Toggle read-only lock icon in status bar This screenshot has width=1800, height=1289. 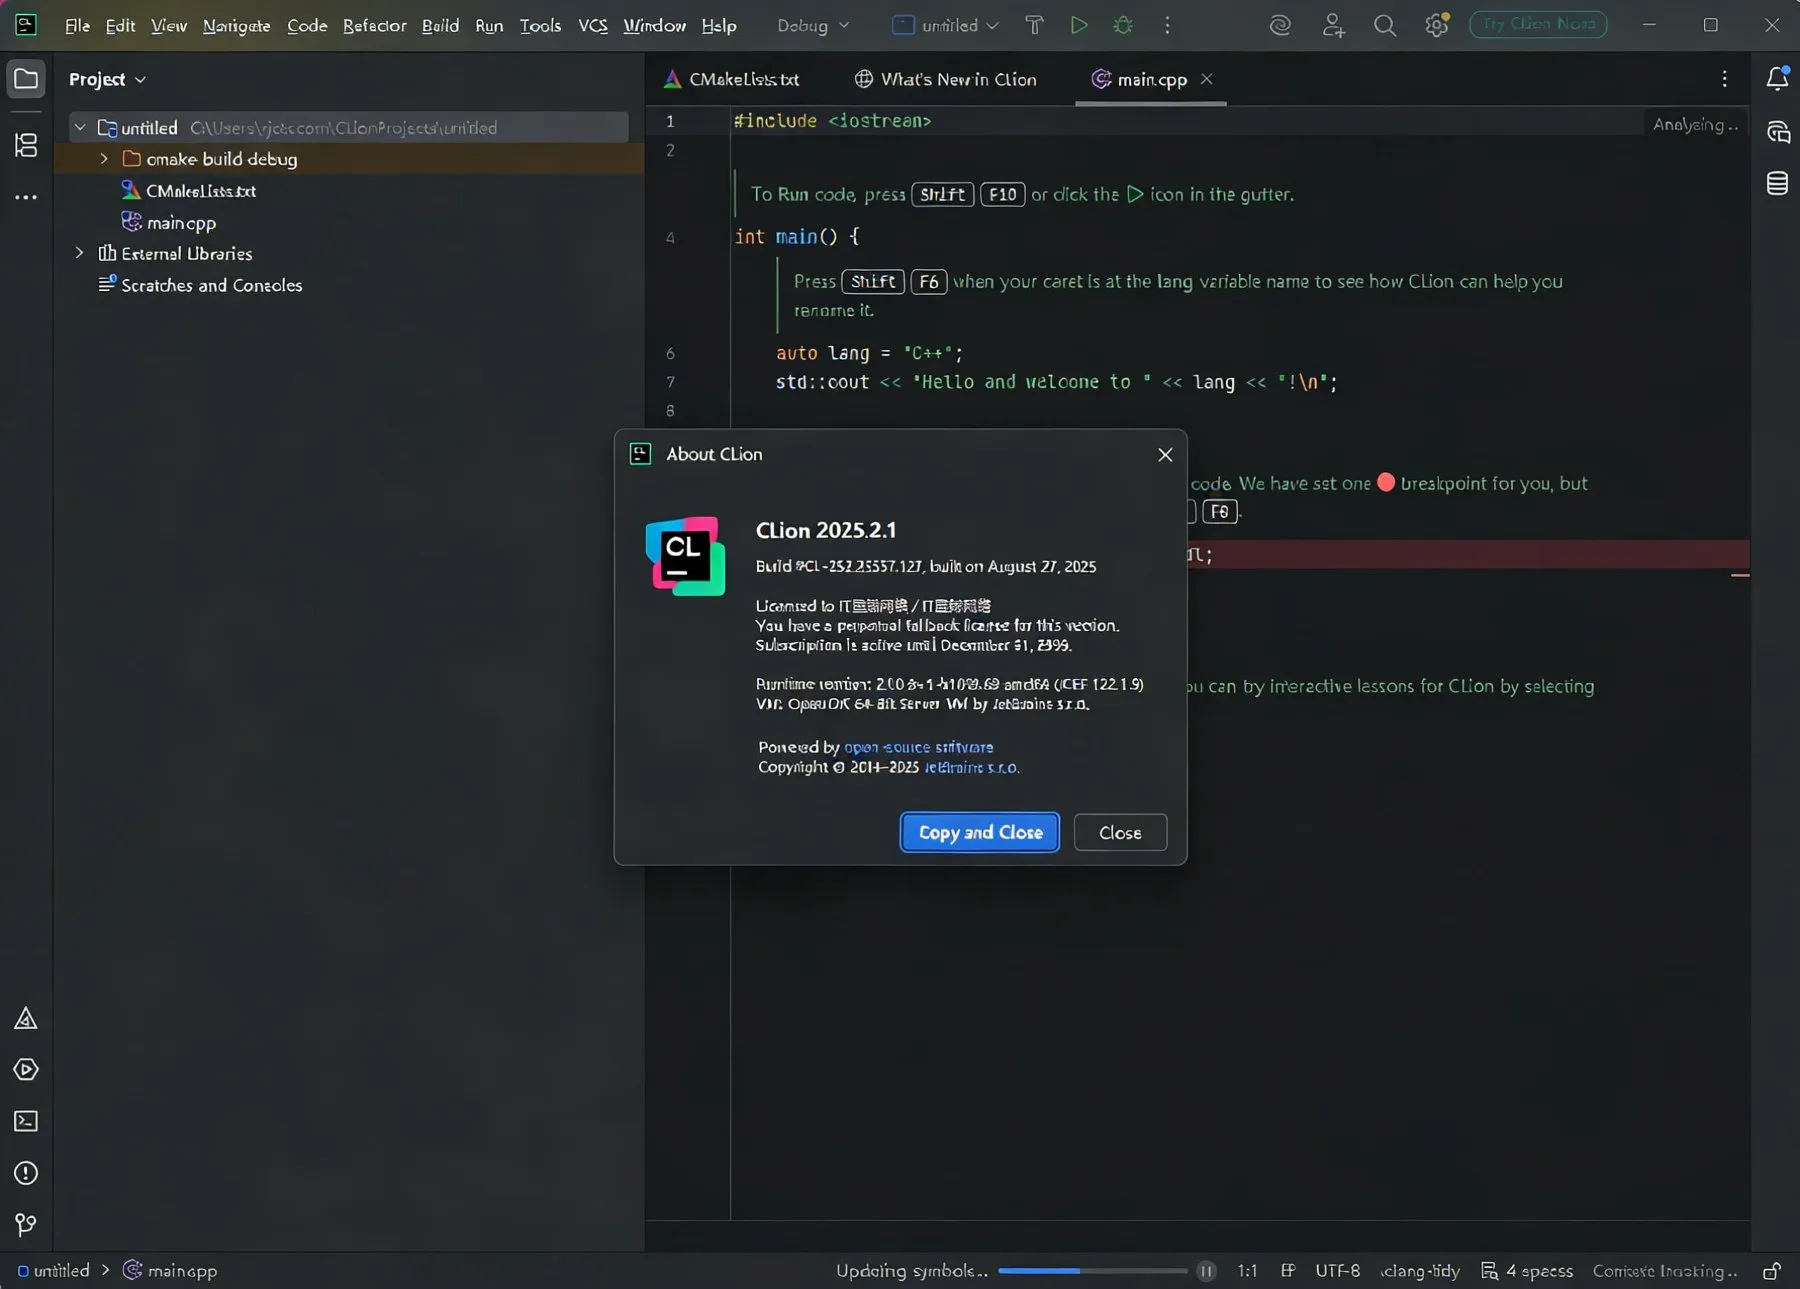click(x=1771, y=1271)
